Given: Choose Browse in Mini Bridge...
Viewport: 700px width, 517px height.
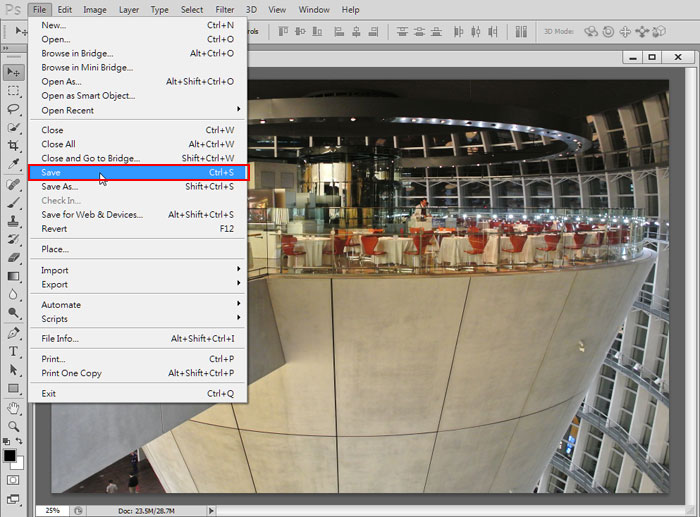Looking at the screenshot, I should tap(137, 67).
